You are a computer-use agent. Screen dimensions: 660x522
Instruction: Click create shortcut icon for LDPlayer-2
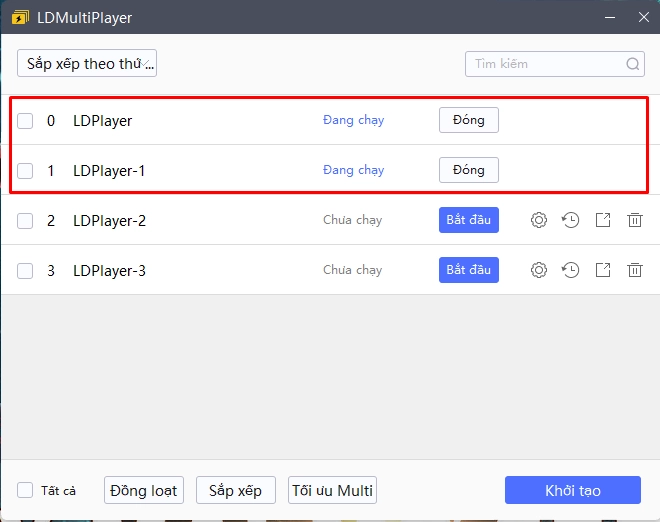coord(603,220)
